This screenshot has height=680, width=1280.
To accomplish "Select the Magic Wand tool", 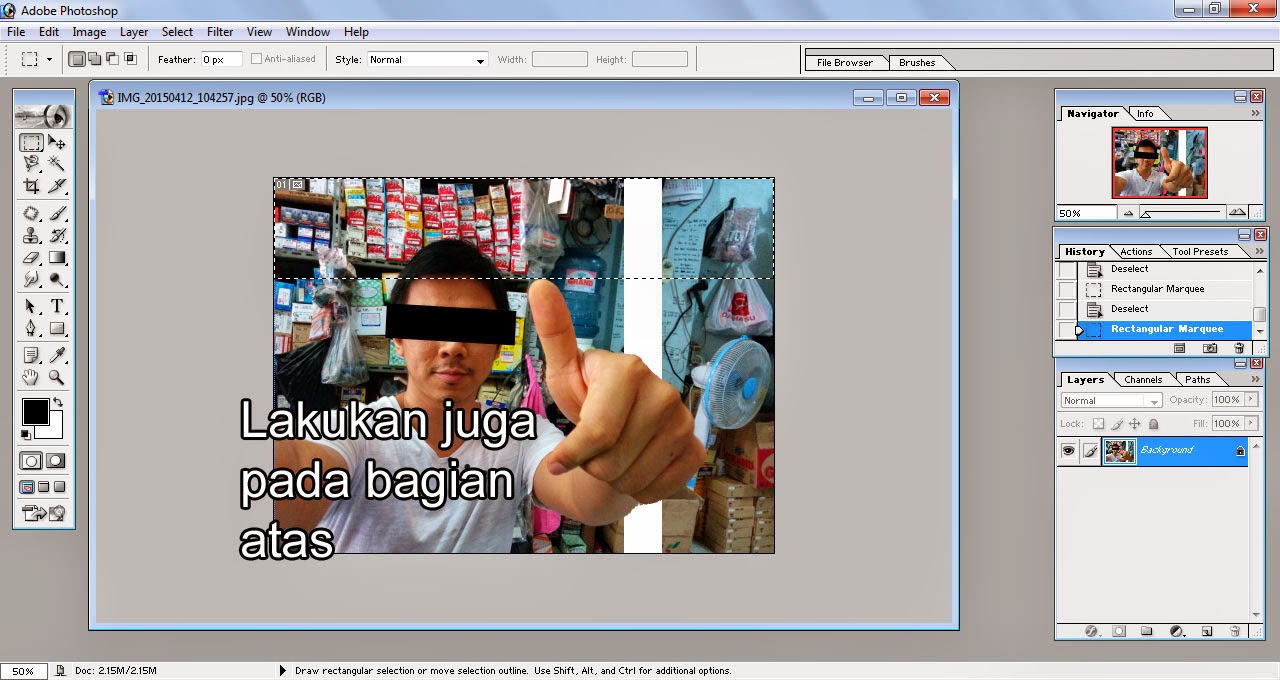I will click(x=57, y=163).
